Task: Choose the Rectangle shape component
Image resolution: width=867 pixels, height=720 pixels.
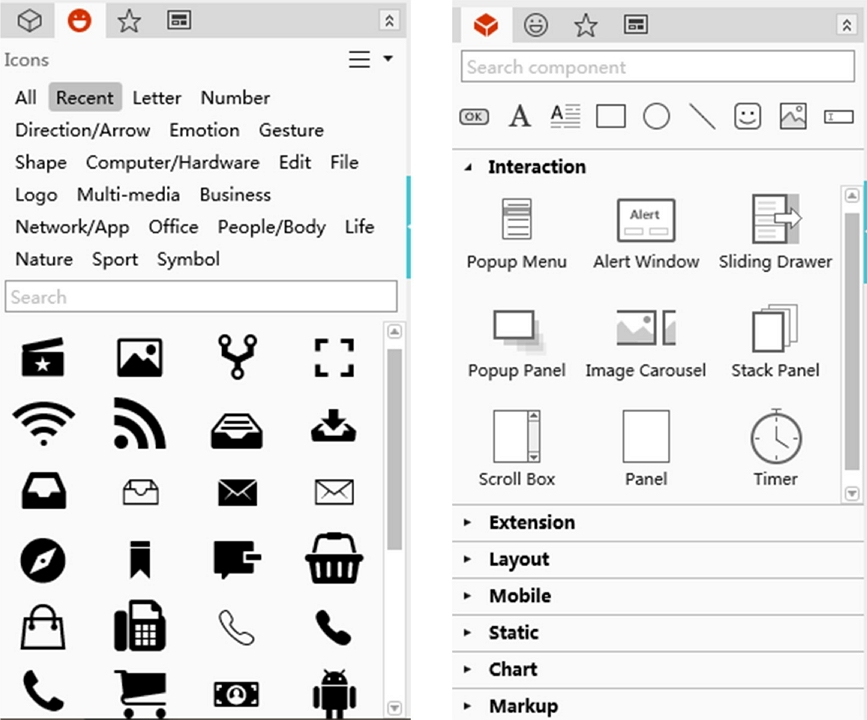Action: pos(610,116)
